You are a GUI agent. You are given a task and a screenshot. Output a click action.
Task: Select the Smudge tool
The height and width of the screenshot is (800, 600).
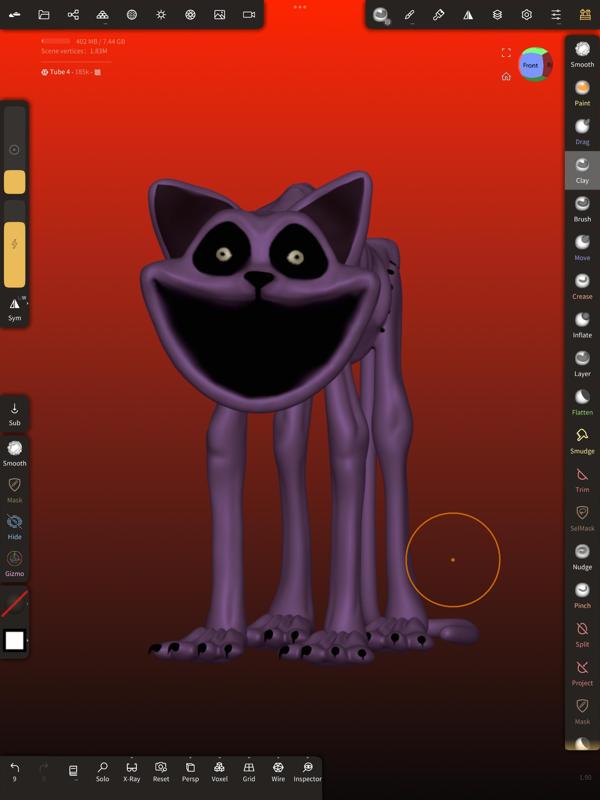click(x=582, y=441)
